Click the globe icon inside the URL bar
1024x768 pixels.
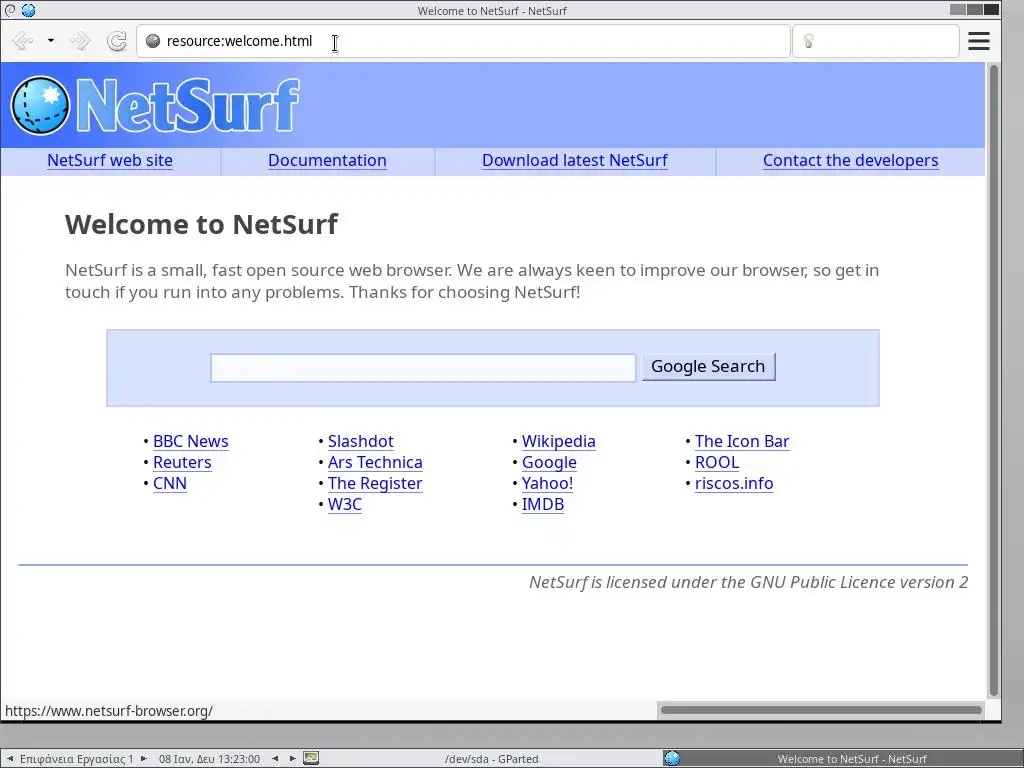(x=153, y=41)
